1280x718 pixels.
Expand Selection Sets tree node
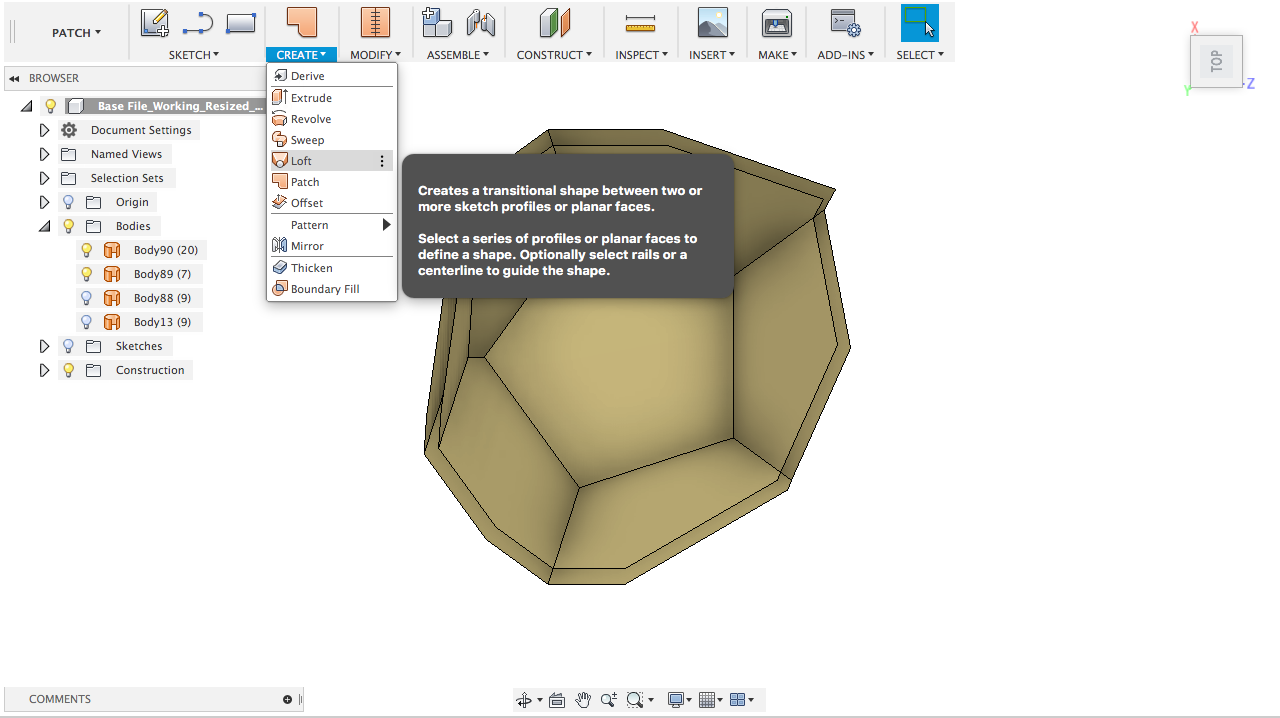(44, 178)
